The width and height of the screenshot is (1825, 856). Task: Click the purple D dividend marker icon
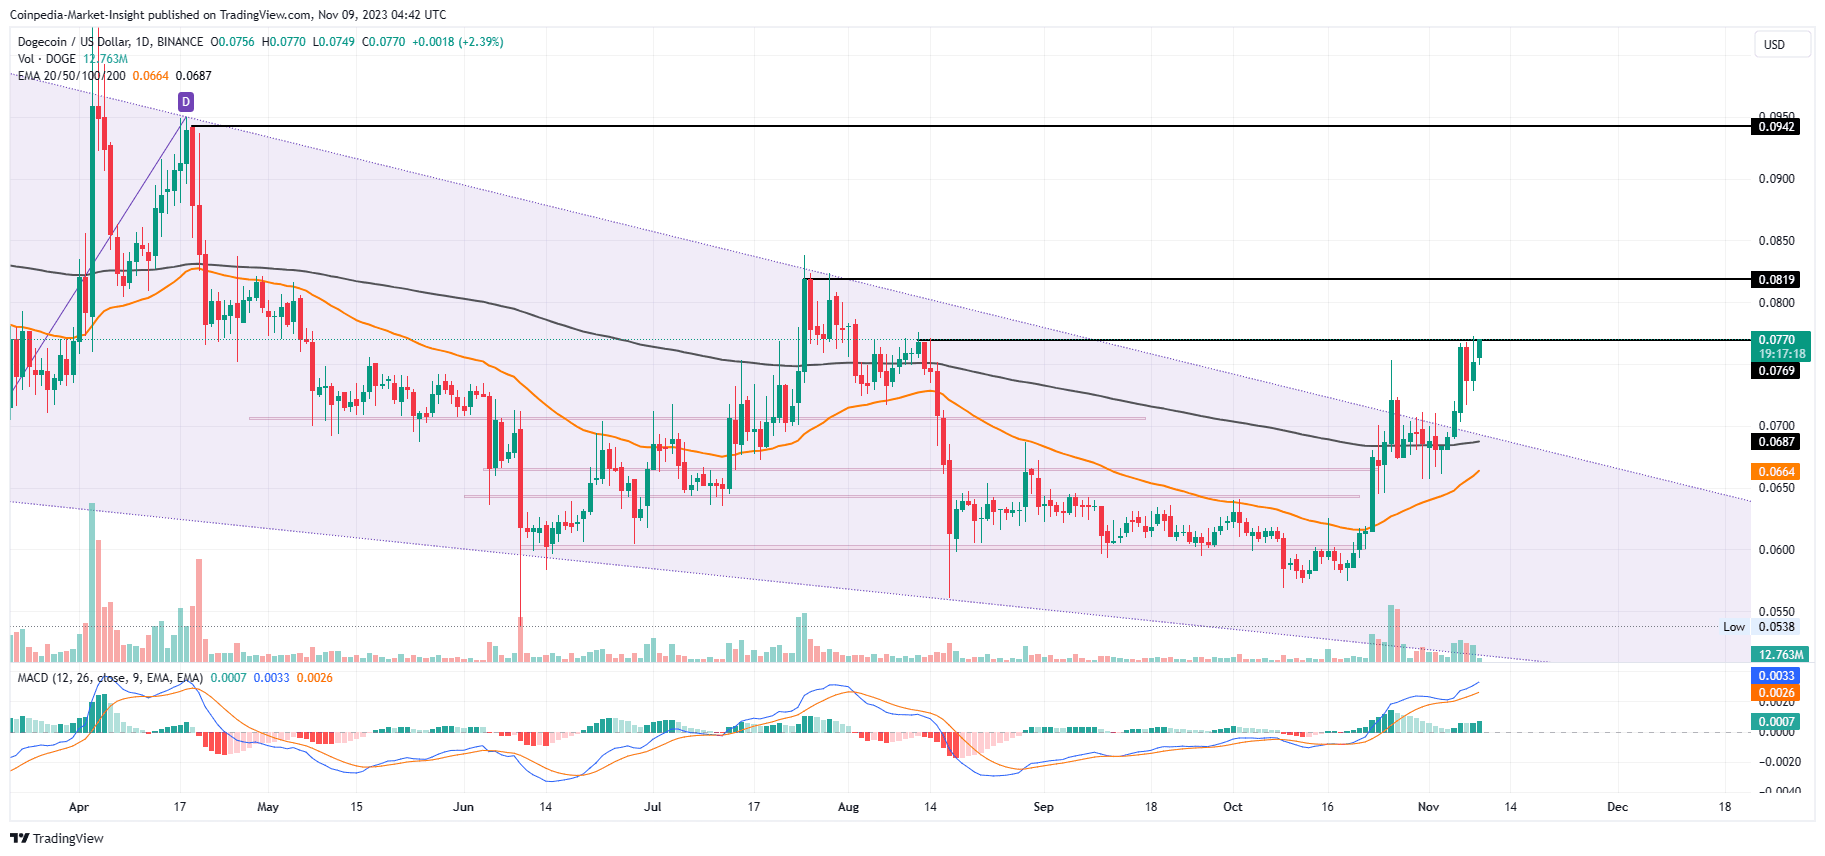(x=185, y=101)
